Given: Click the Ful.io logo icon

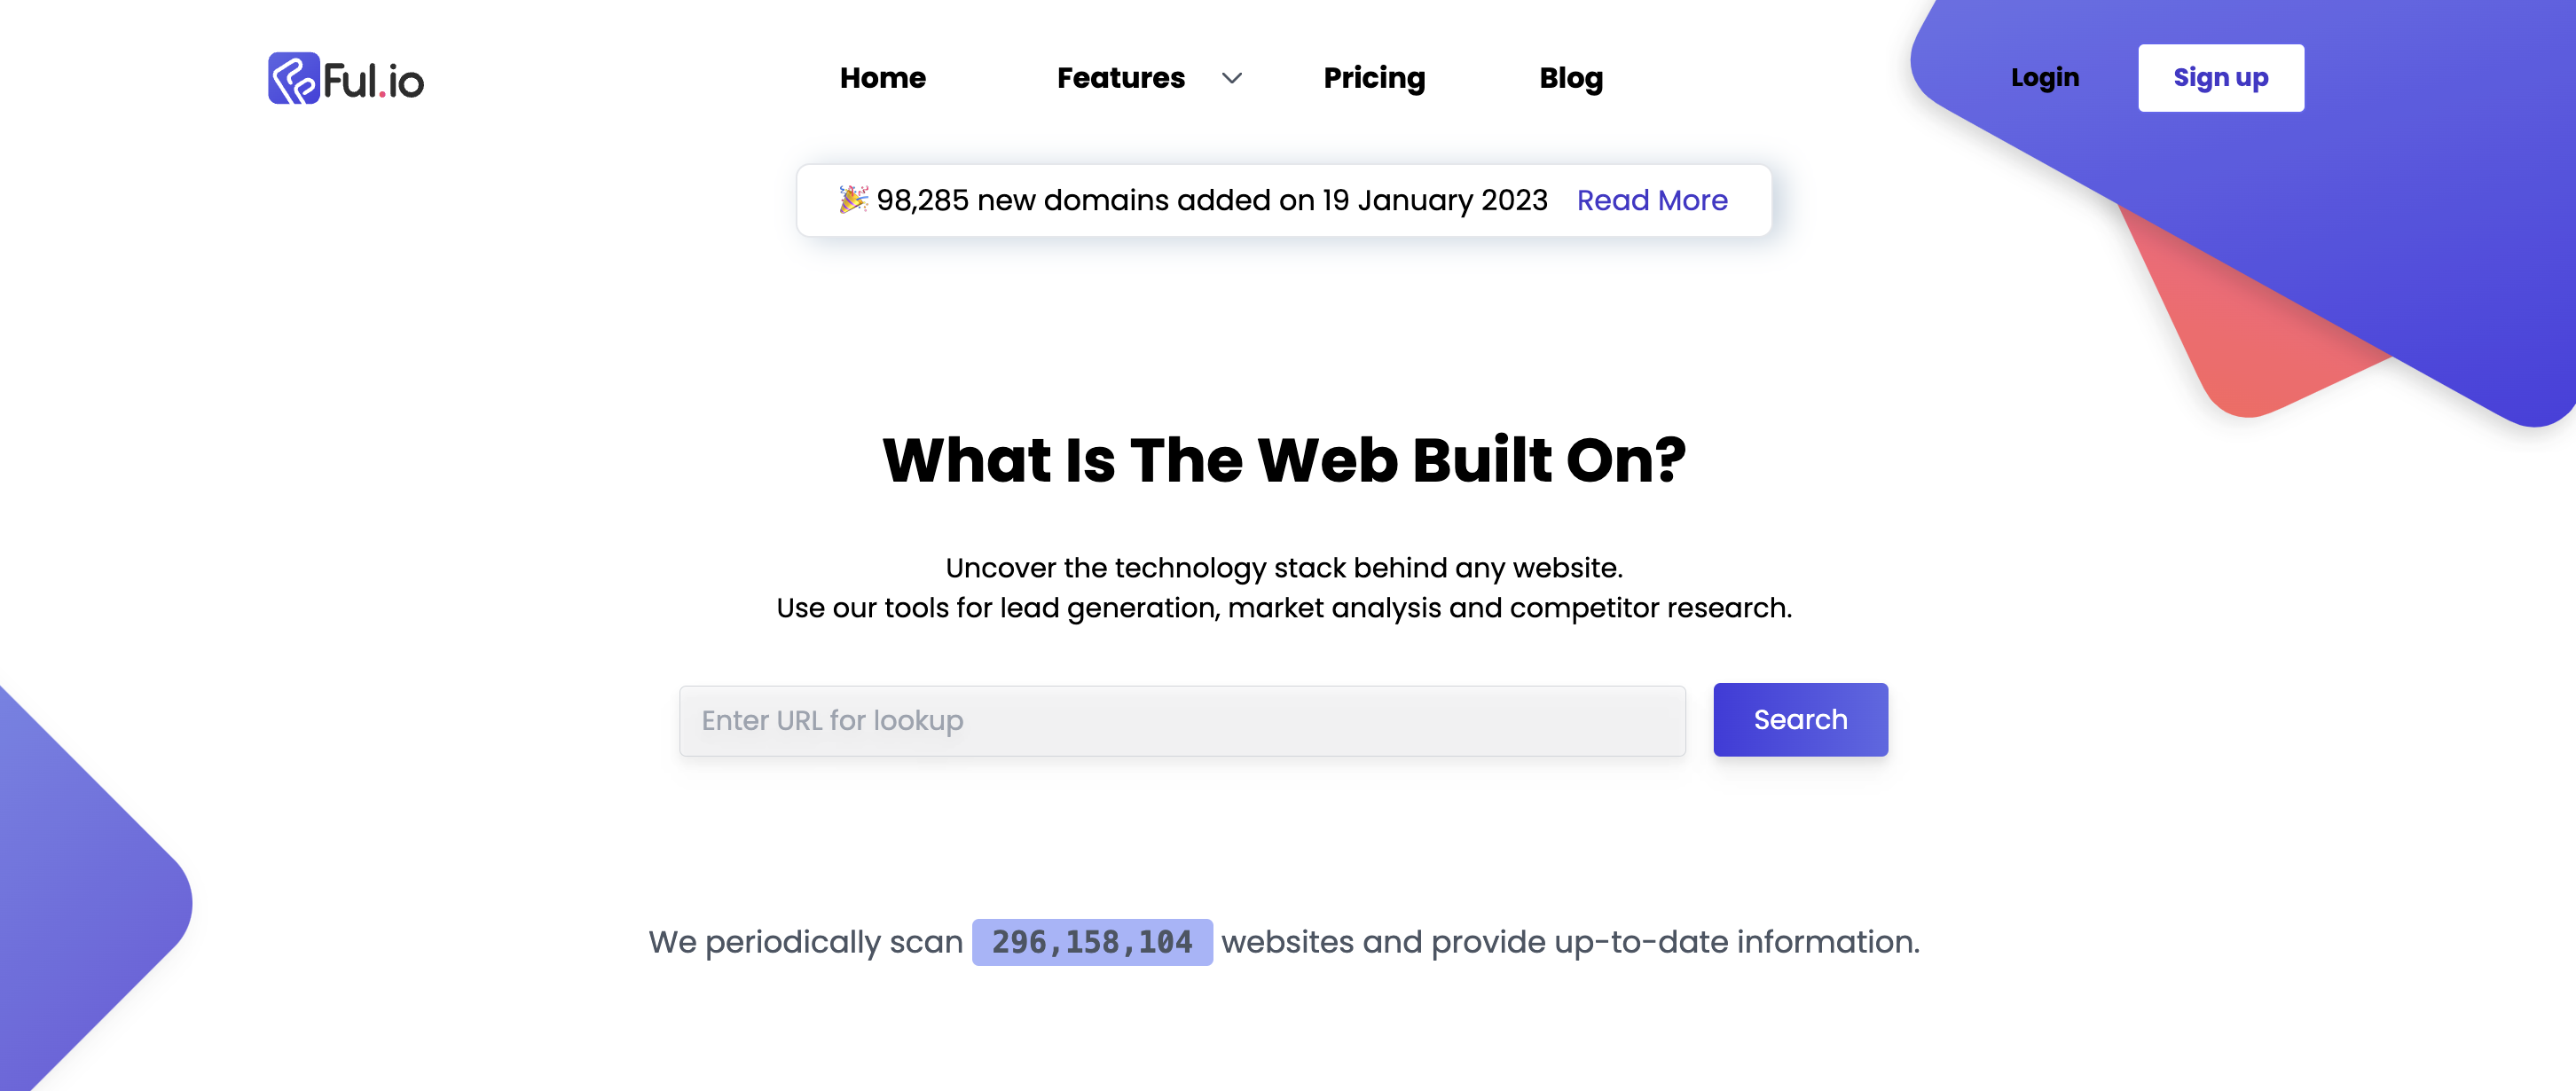Looking at the screenshot, I should pyautogui.click(x=293, y=78).
